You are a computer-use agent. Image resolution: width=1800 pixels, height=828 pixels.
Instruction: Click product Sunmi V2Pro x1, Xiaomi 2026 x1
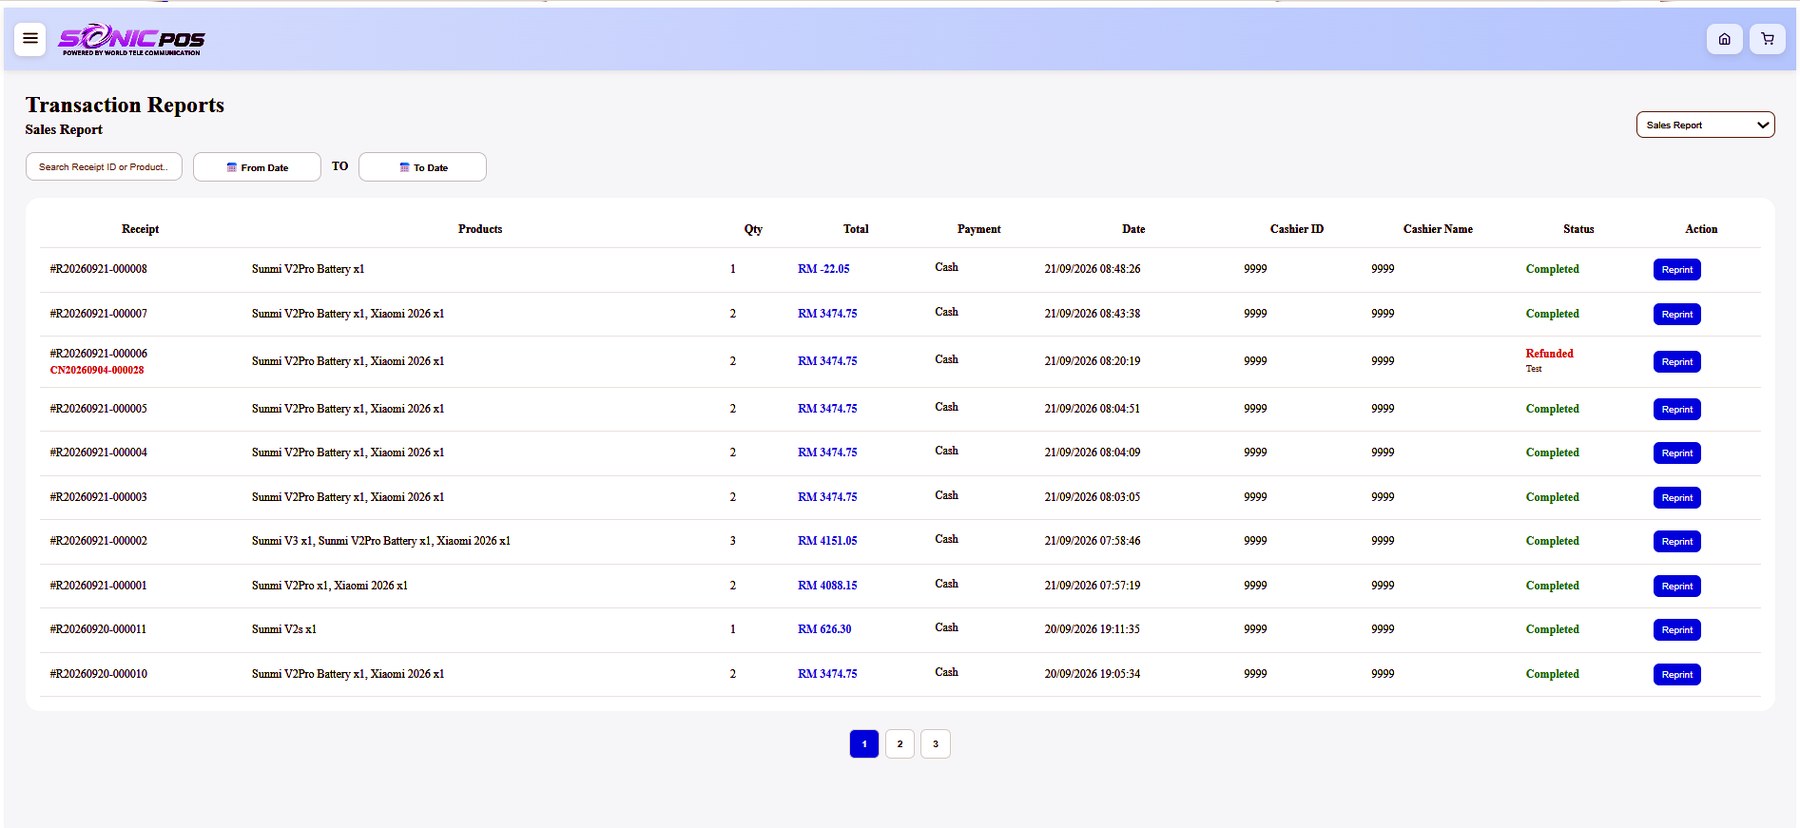click(329, 586)
